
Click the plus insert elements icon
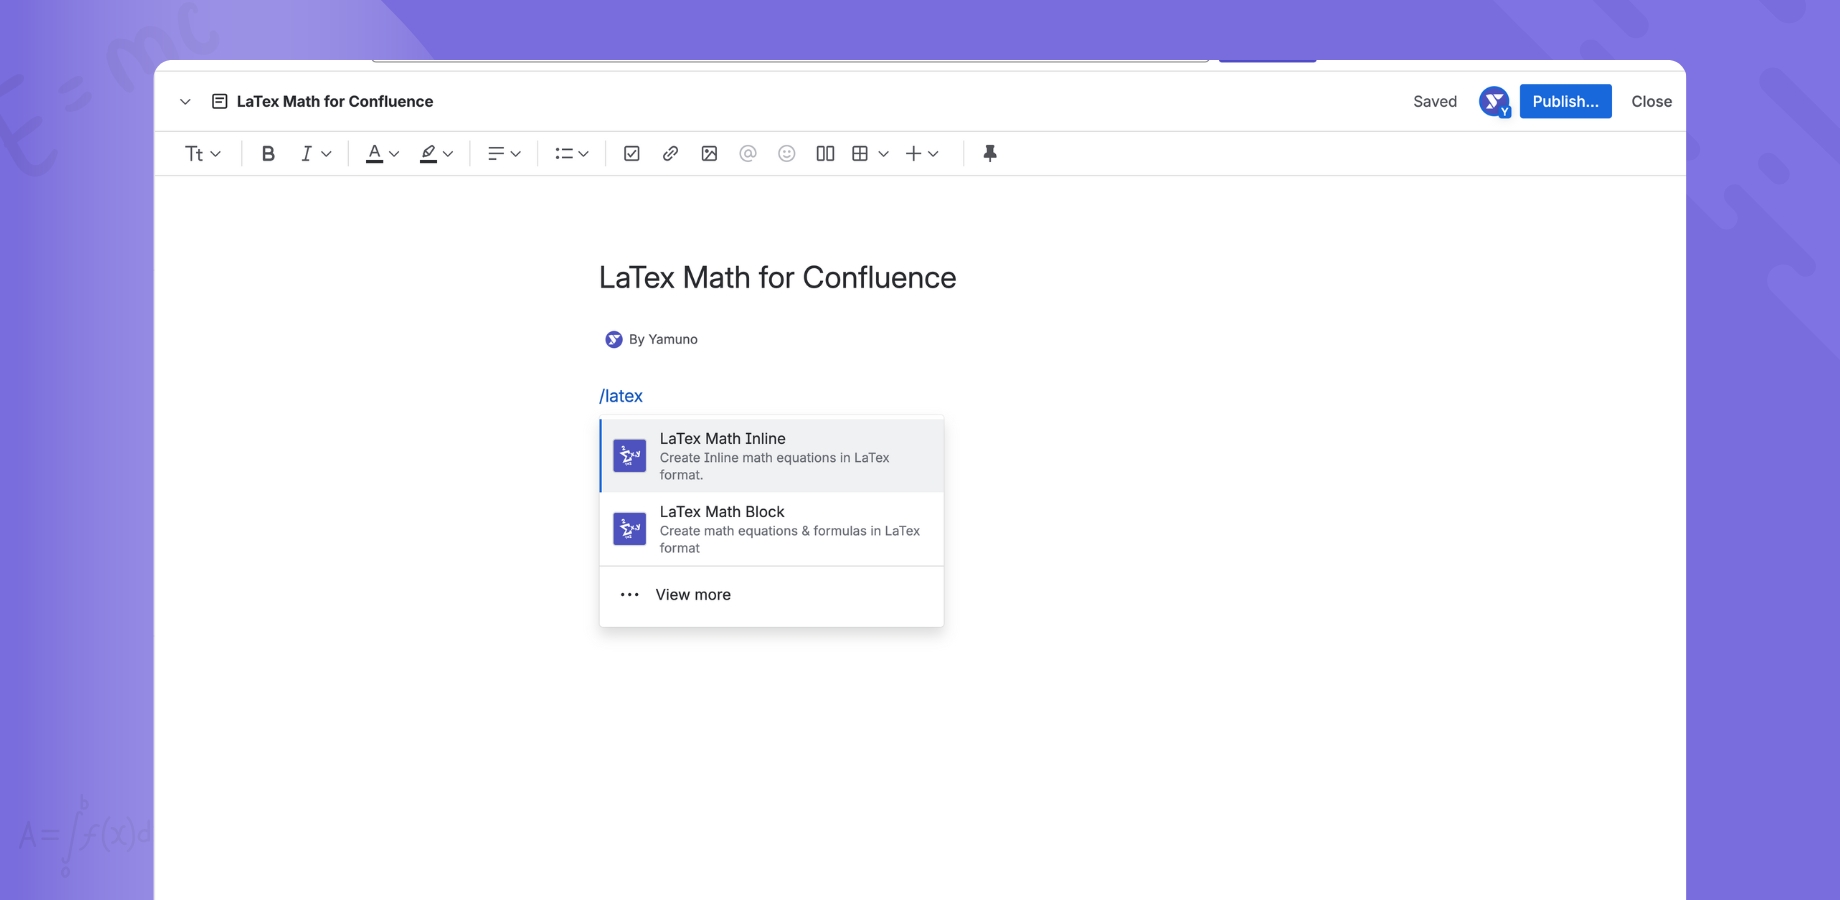[913, 154]
